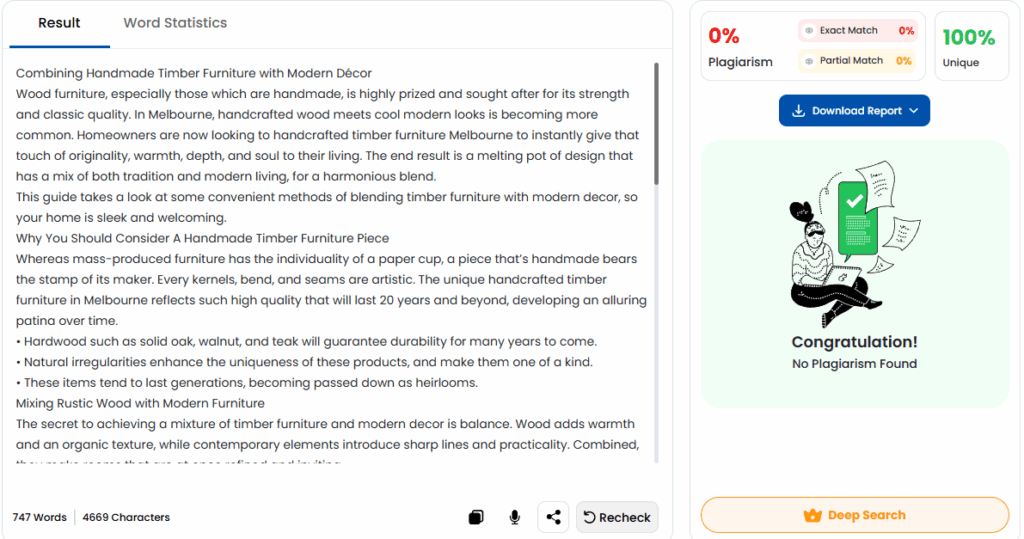
Task: Open the share options icon
Action: tap(553, 517)
